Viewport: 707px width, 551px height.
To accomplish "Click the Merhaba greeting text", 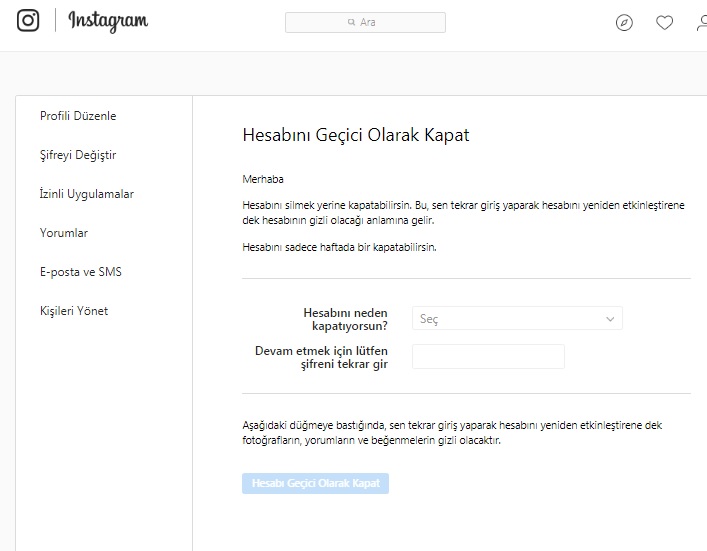I will 263,179.
